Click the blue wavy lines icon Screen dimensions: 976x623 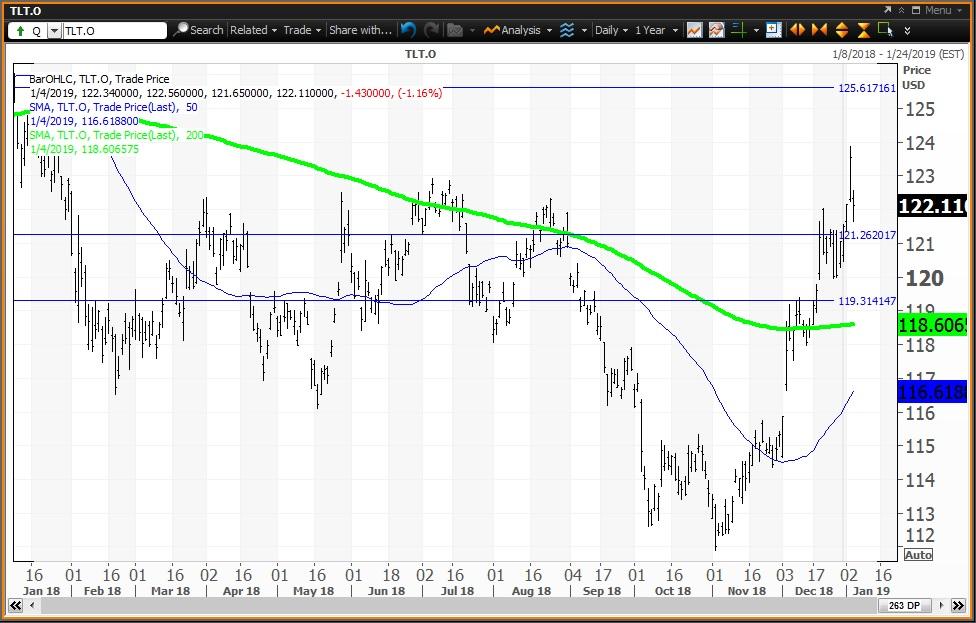tap(566, 30)
